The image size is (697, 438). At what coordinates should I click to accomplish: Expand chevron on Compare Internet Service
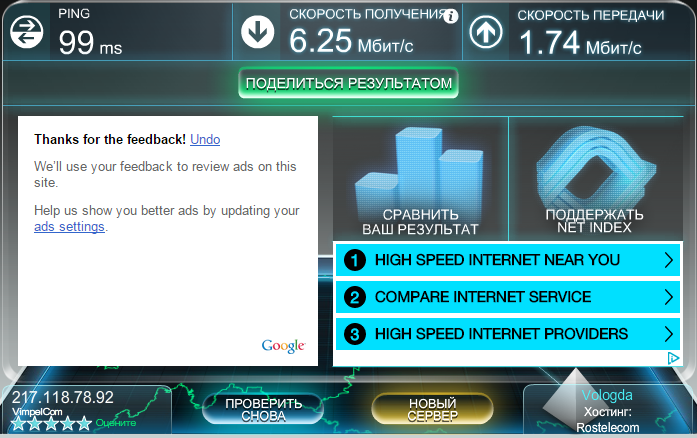pyautogui.click(x=669, y=297)
